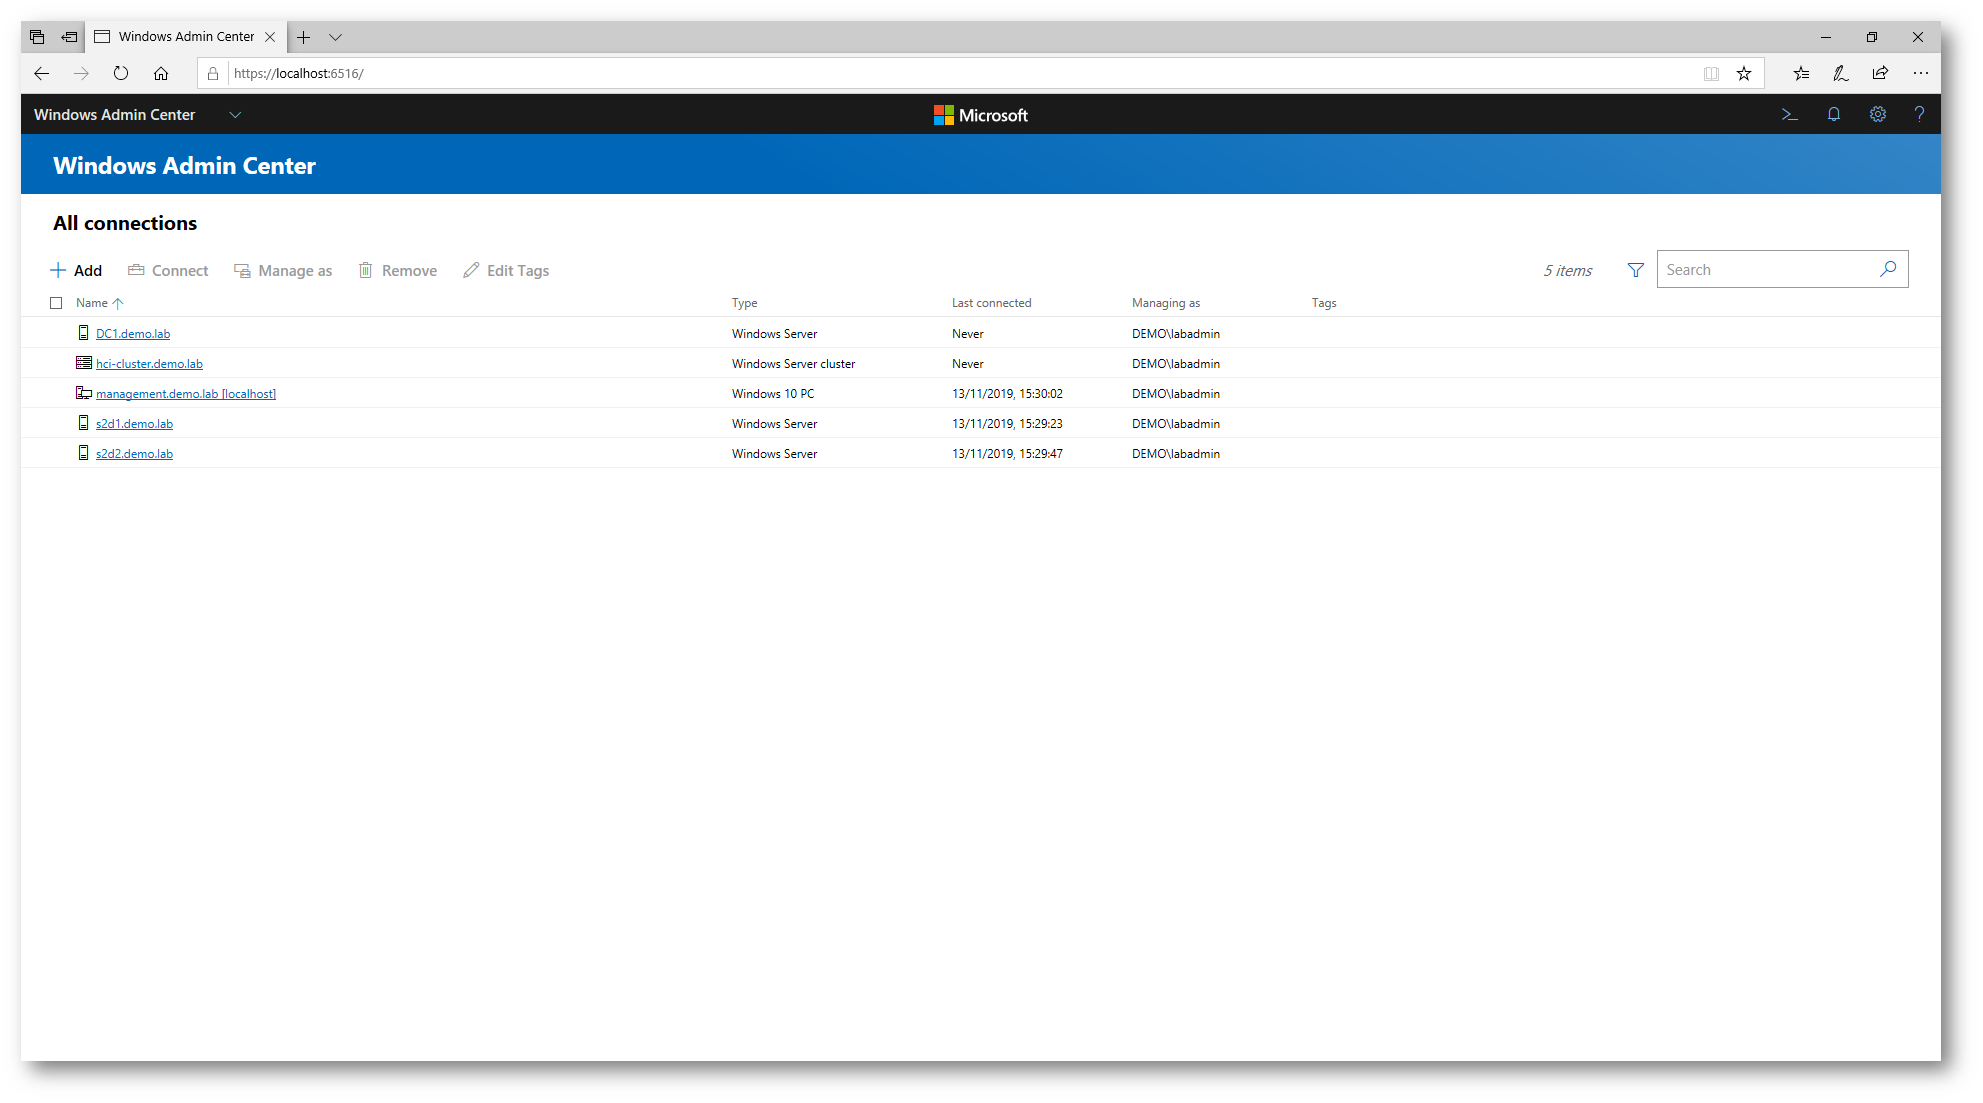Sort by Managing as column header

click(x=1166, y=303)
